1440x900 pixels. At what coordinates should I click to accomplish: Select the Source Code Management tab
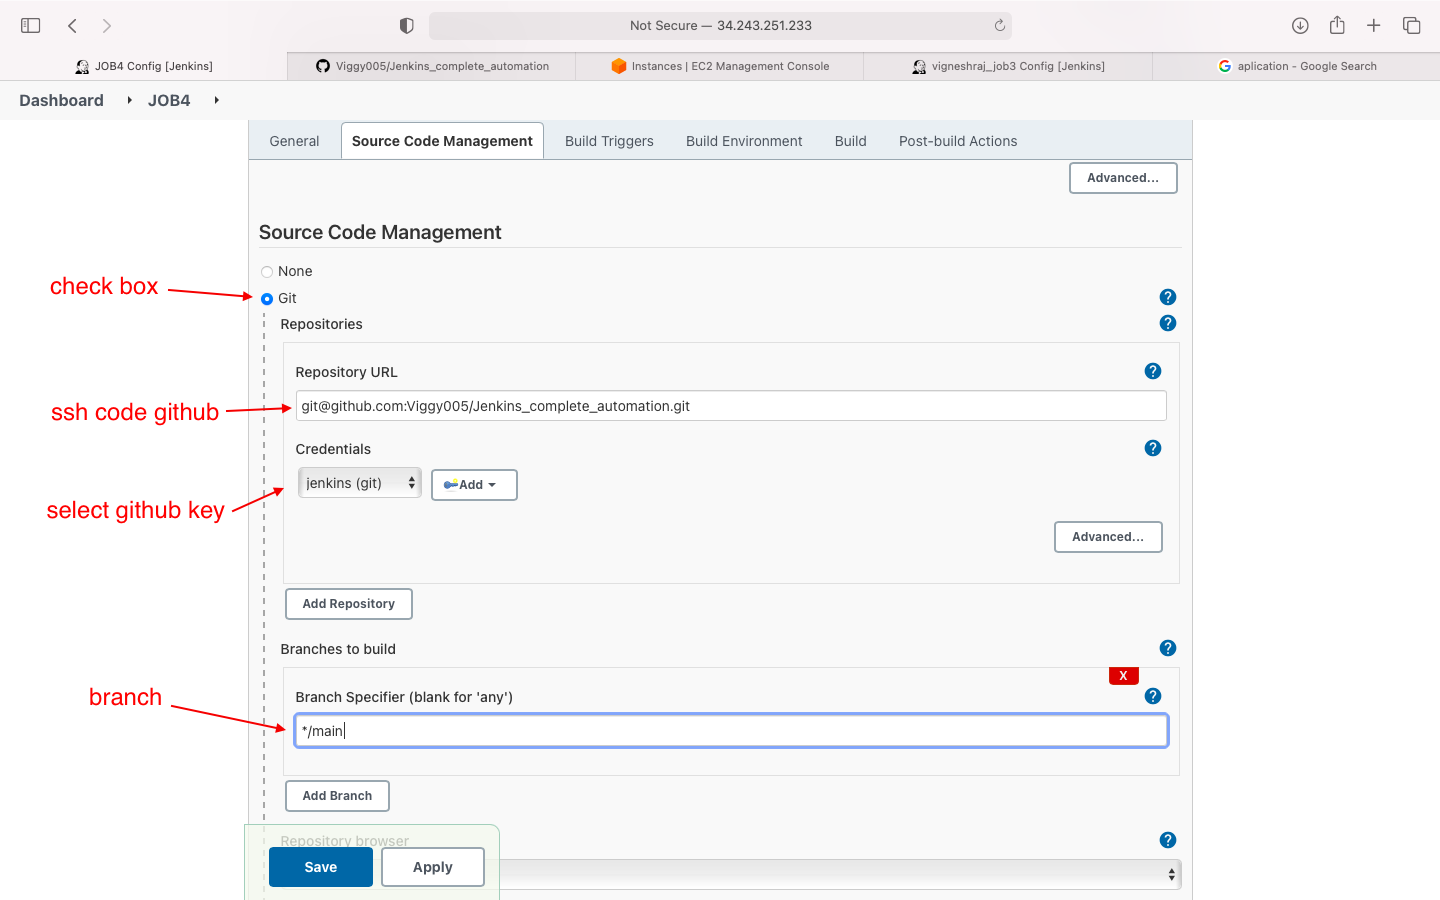click(x=442, y=141)
